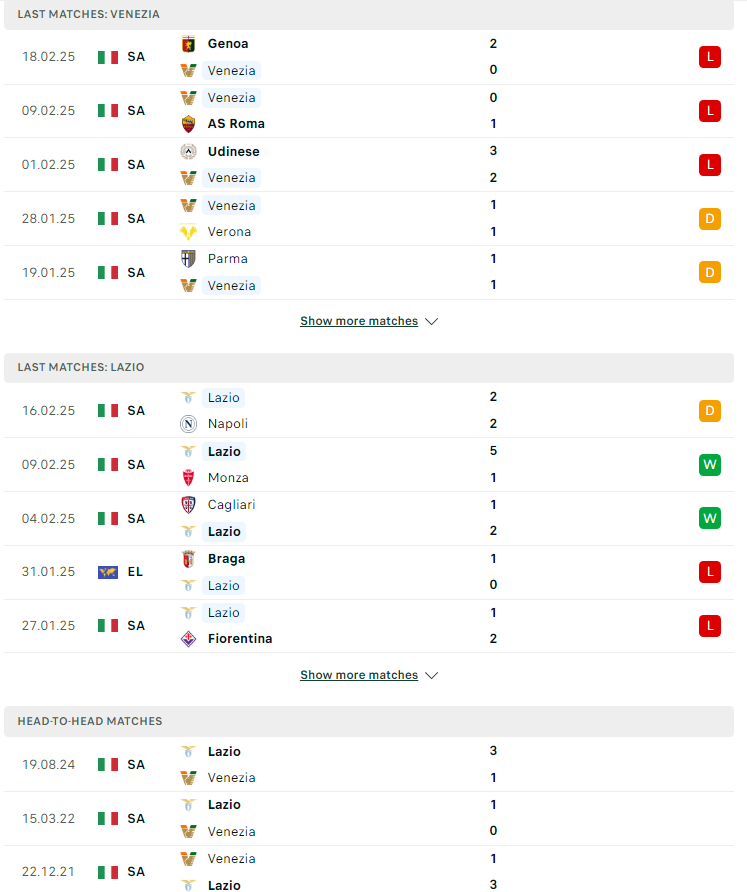
Task: Click the Cagliari club crest
Action: click(188, 505)
